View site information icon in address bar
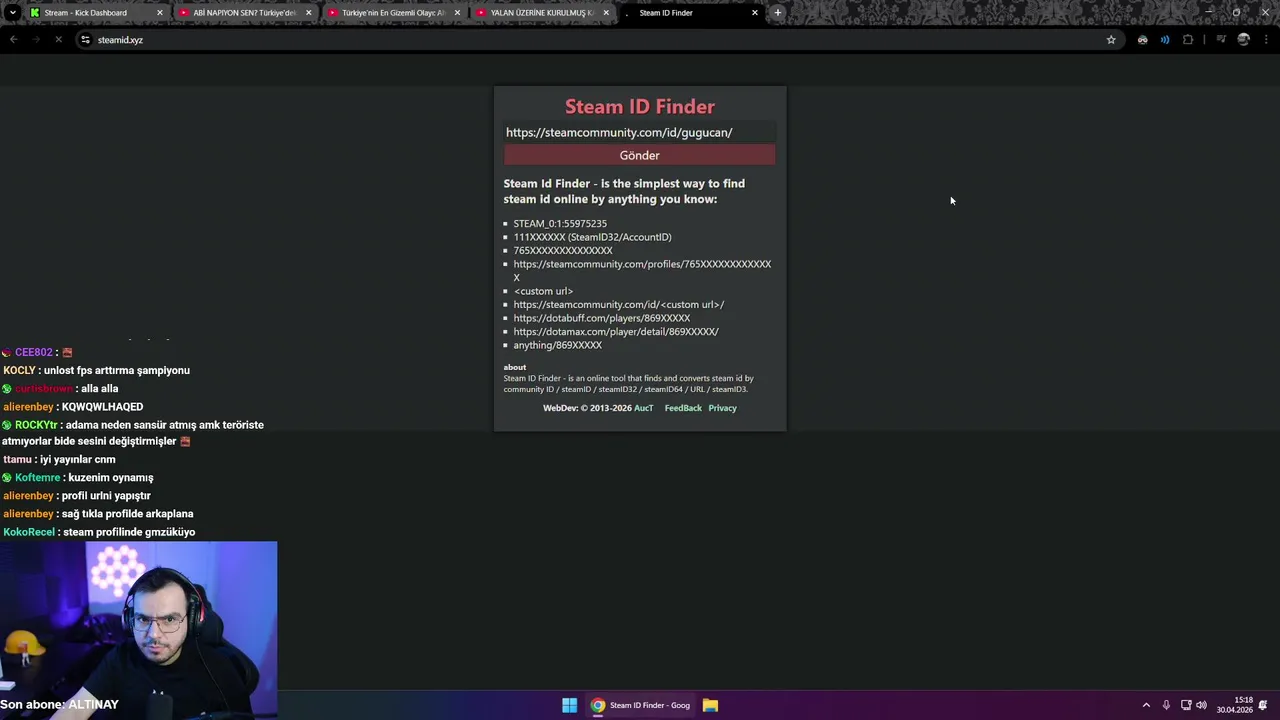Image resolution: width=1280 pixels, height=720 pixels. (x=85, y=40)
